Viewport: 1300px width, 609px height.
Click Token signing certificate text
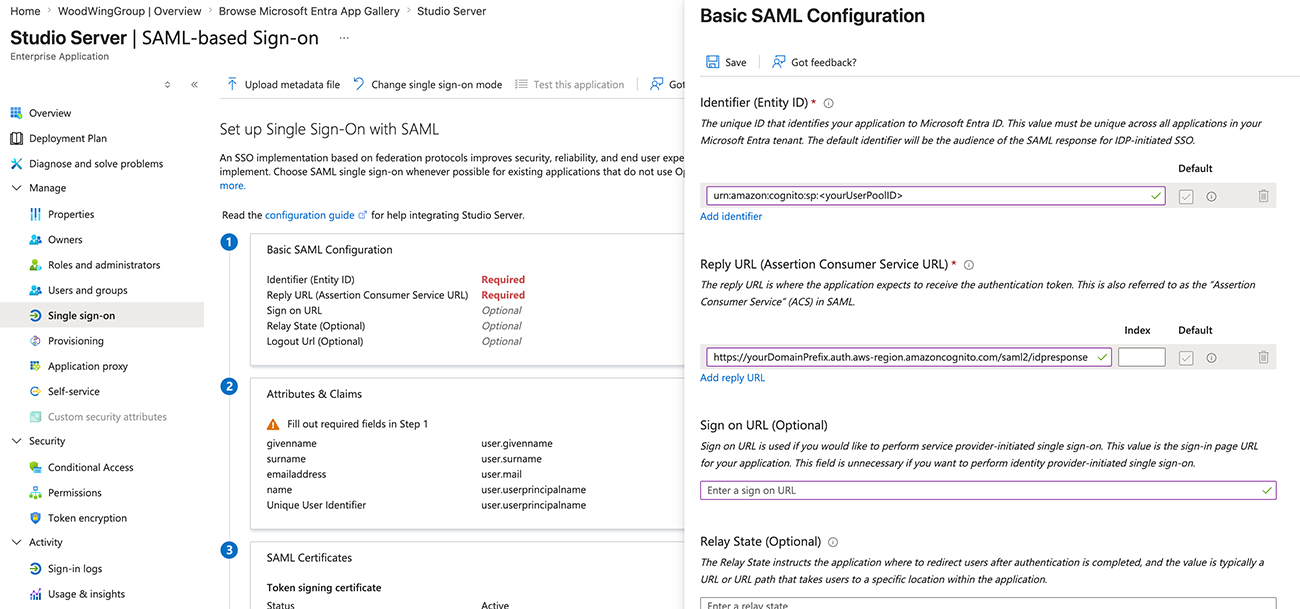[x=324, y=588]
